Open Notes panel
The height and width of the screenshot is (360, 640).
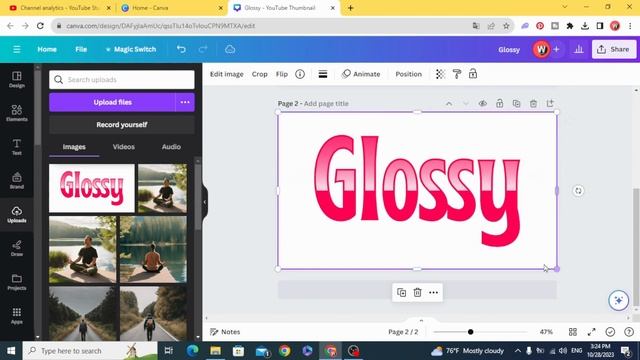[225, 332]
